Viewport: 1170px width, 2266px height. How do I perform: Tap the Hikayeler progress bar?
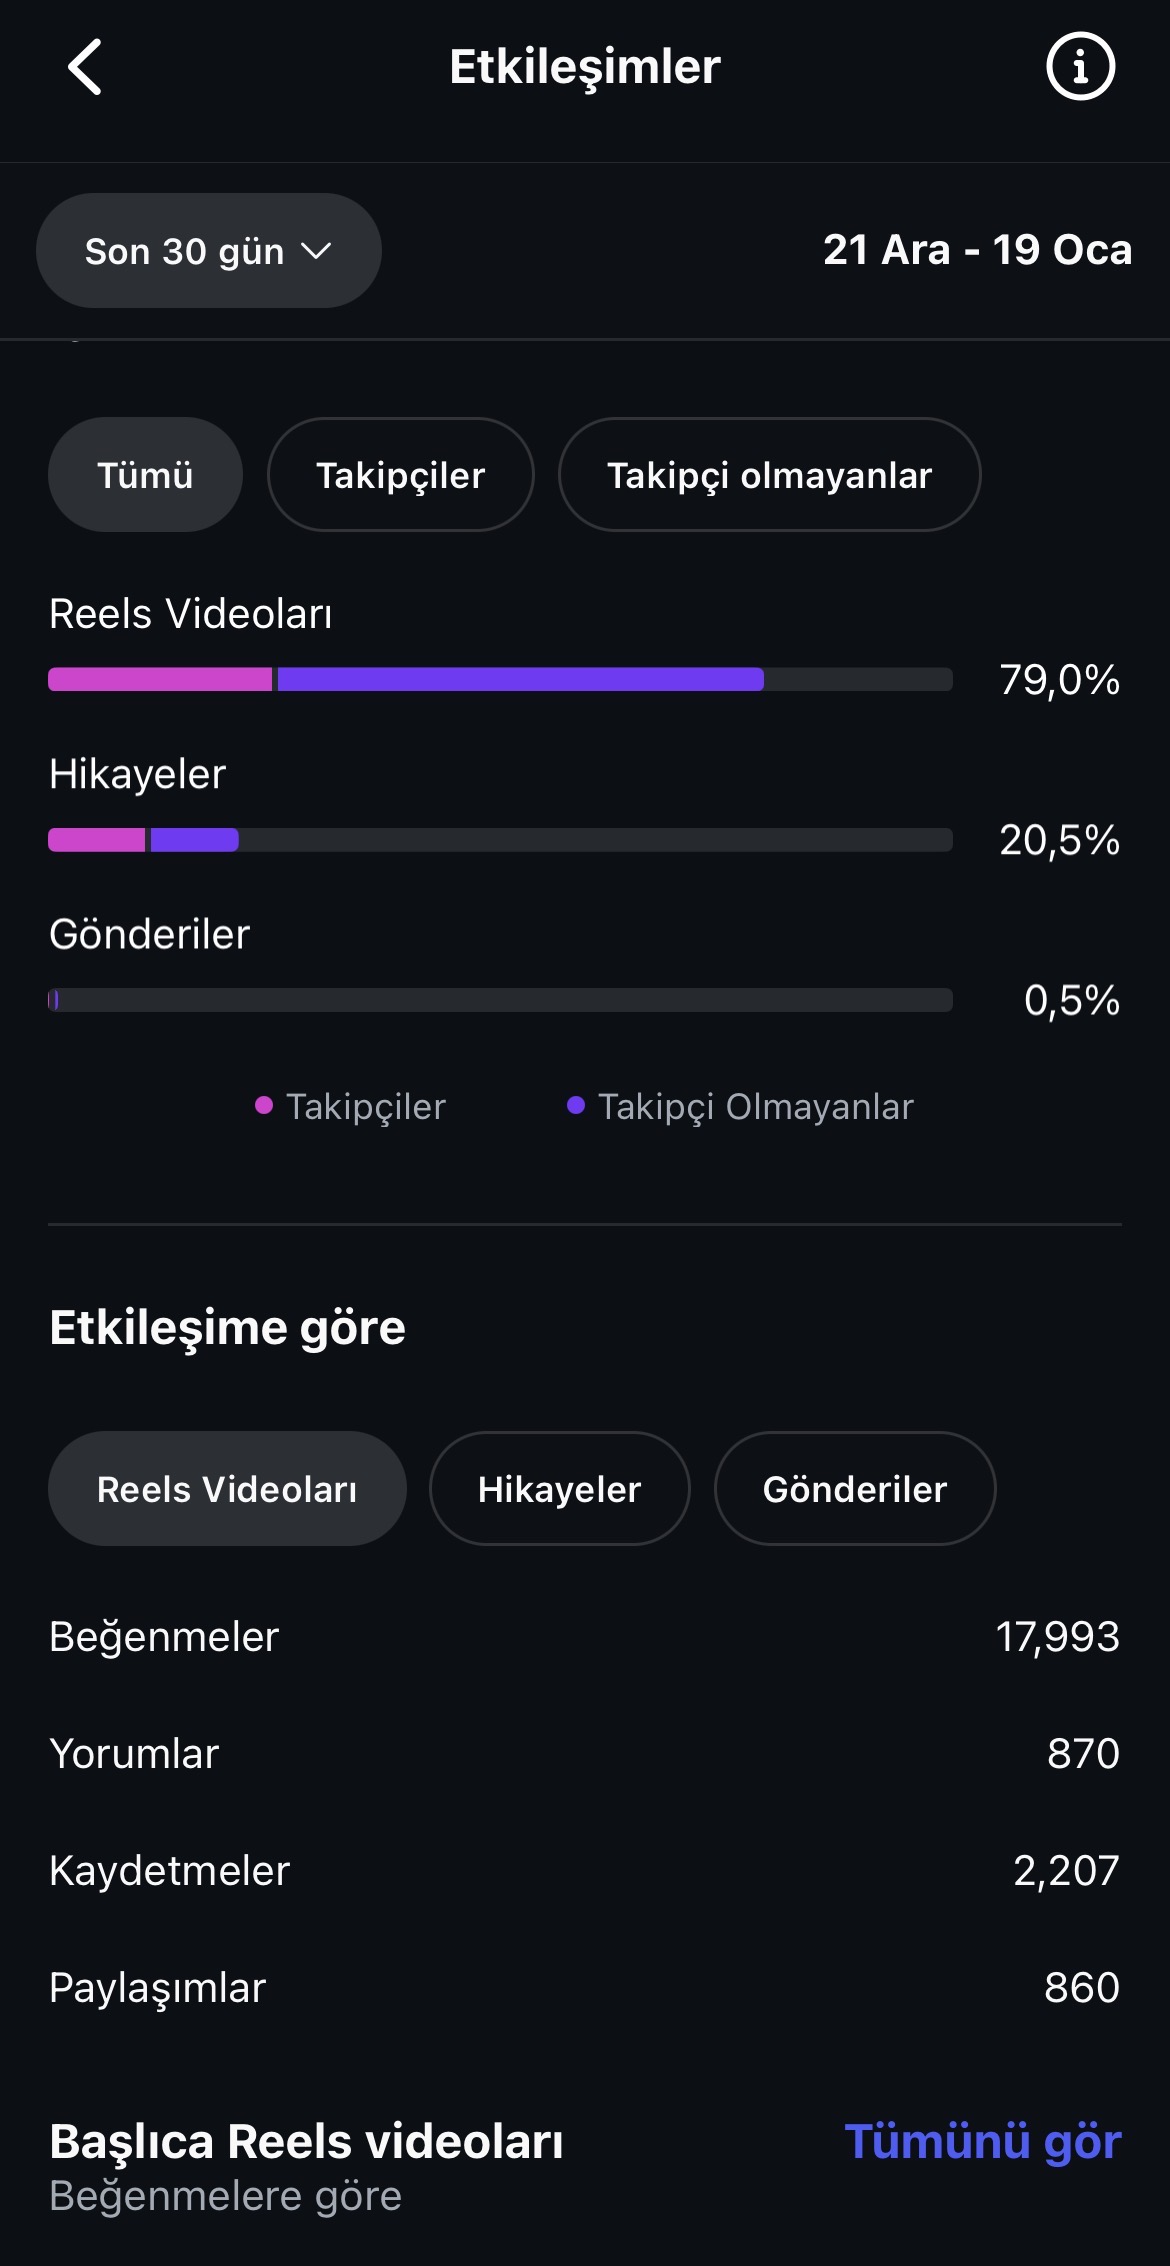click(x=500, y=840)
